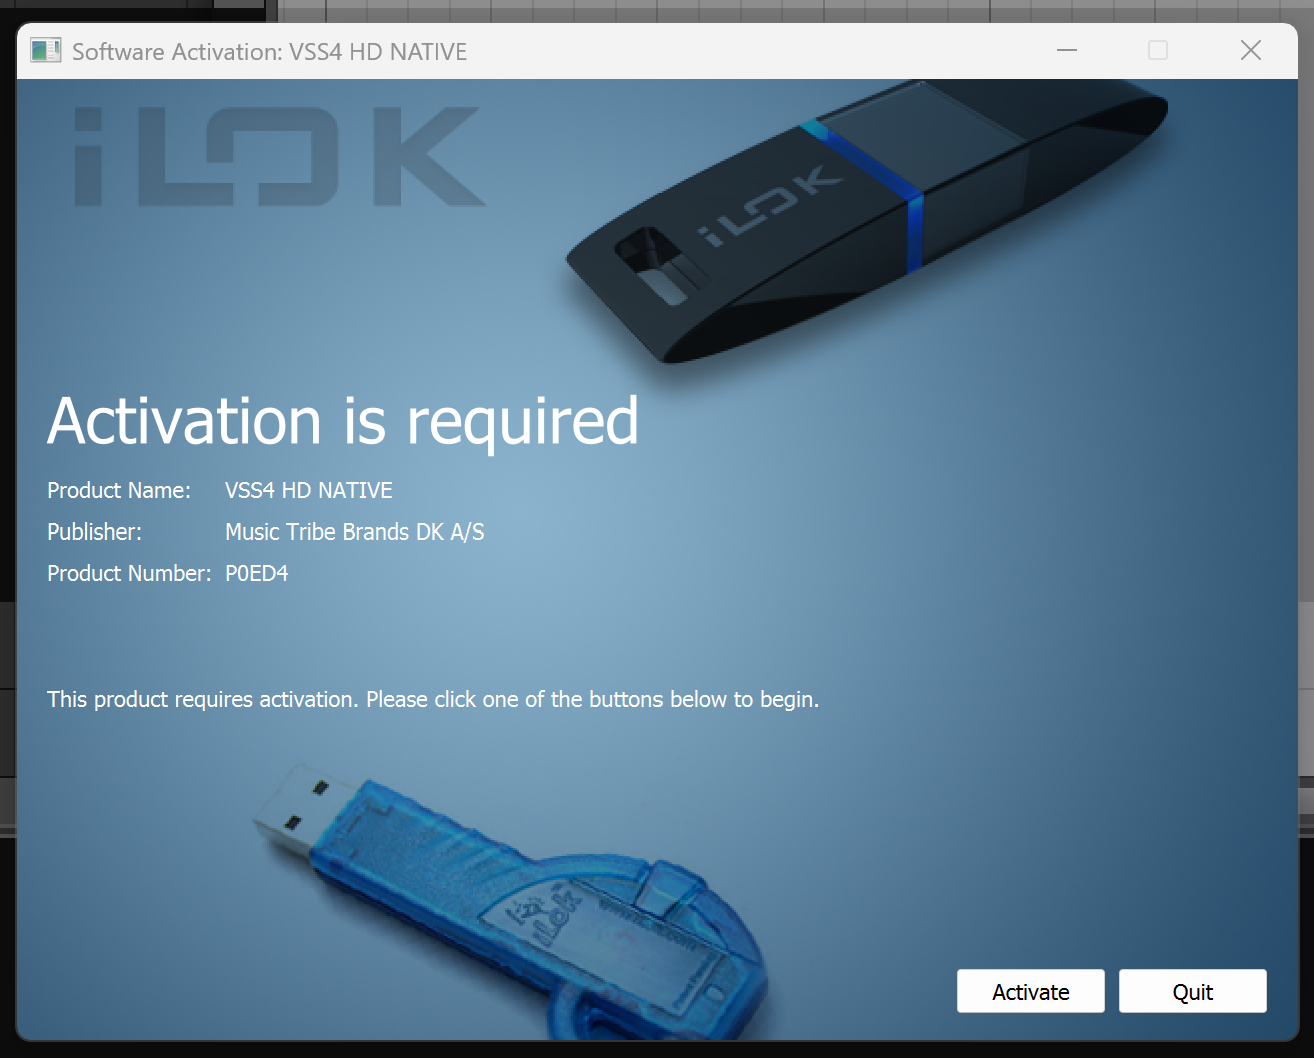
Task: Click the blue iLok USB key image
Action: 512,900
